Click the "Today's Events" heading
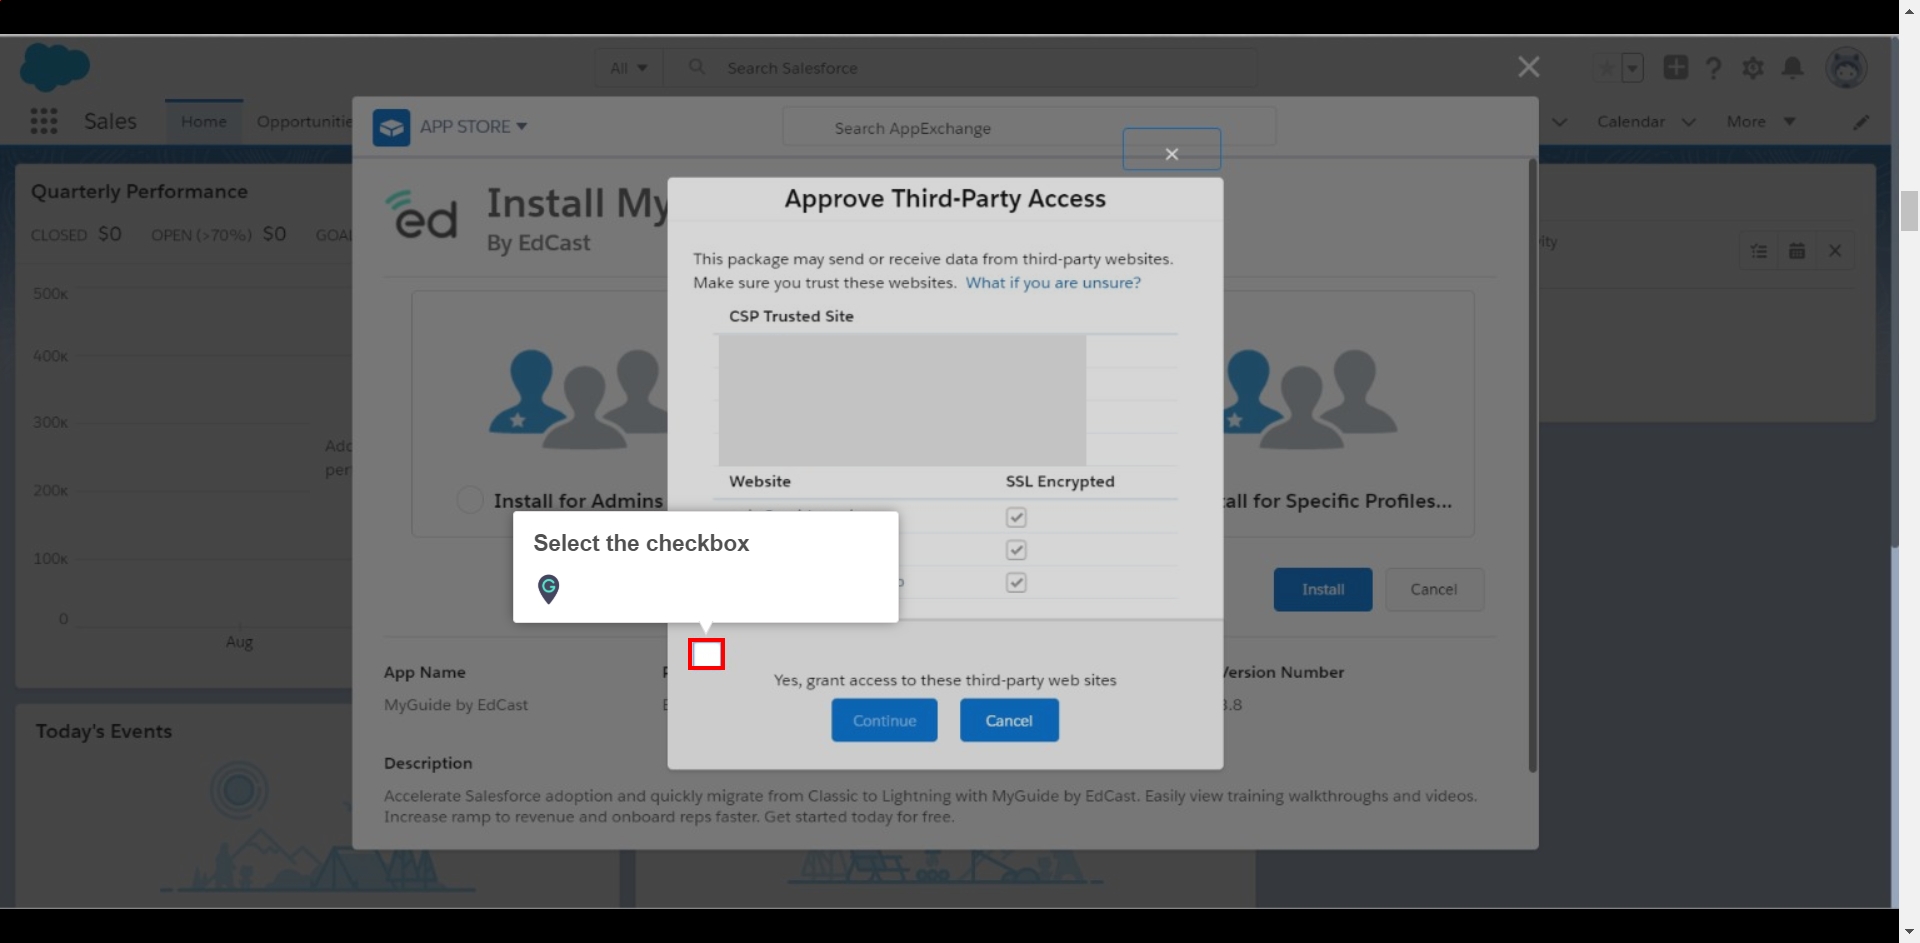Image resolution: width=1920 pixels, height=943 pixels. click(x=104, y=731)
